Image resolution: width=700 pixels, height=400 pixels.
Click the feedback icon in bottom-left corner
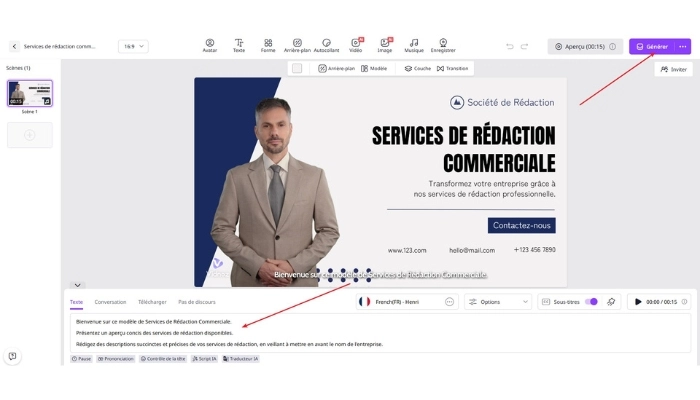tap(12, 356)
